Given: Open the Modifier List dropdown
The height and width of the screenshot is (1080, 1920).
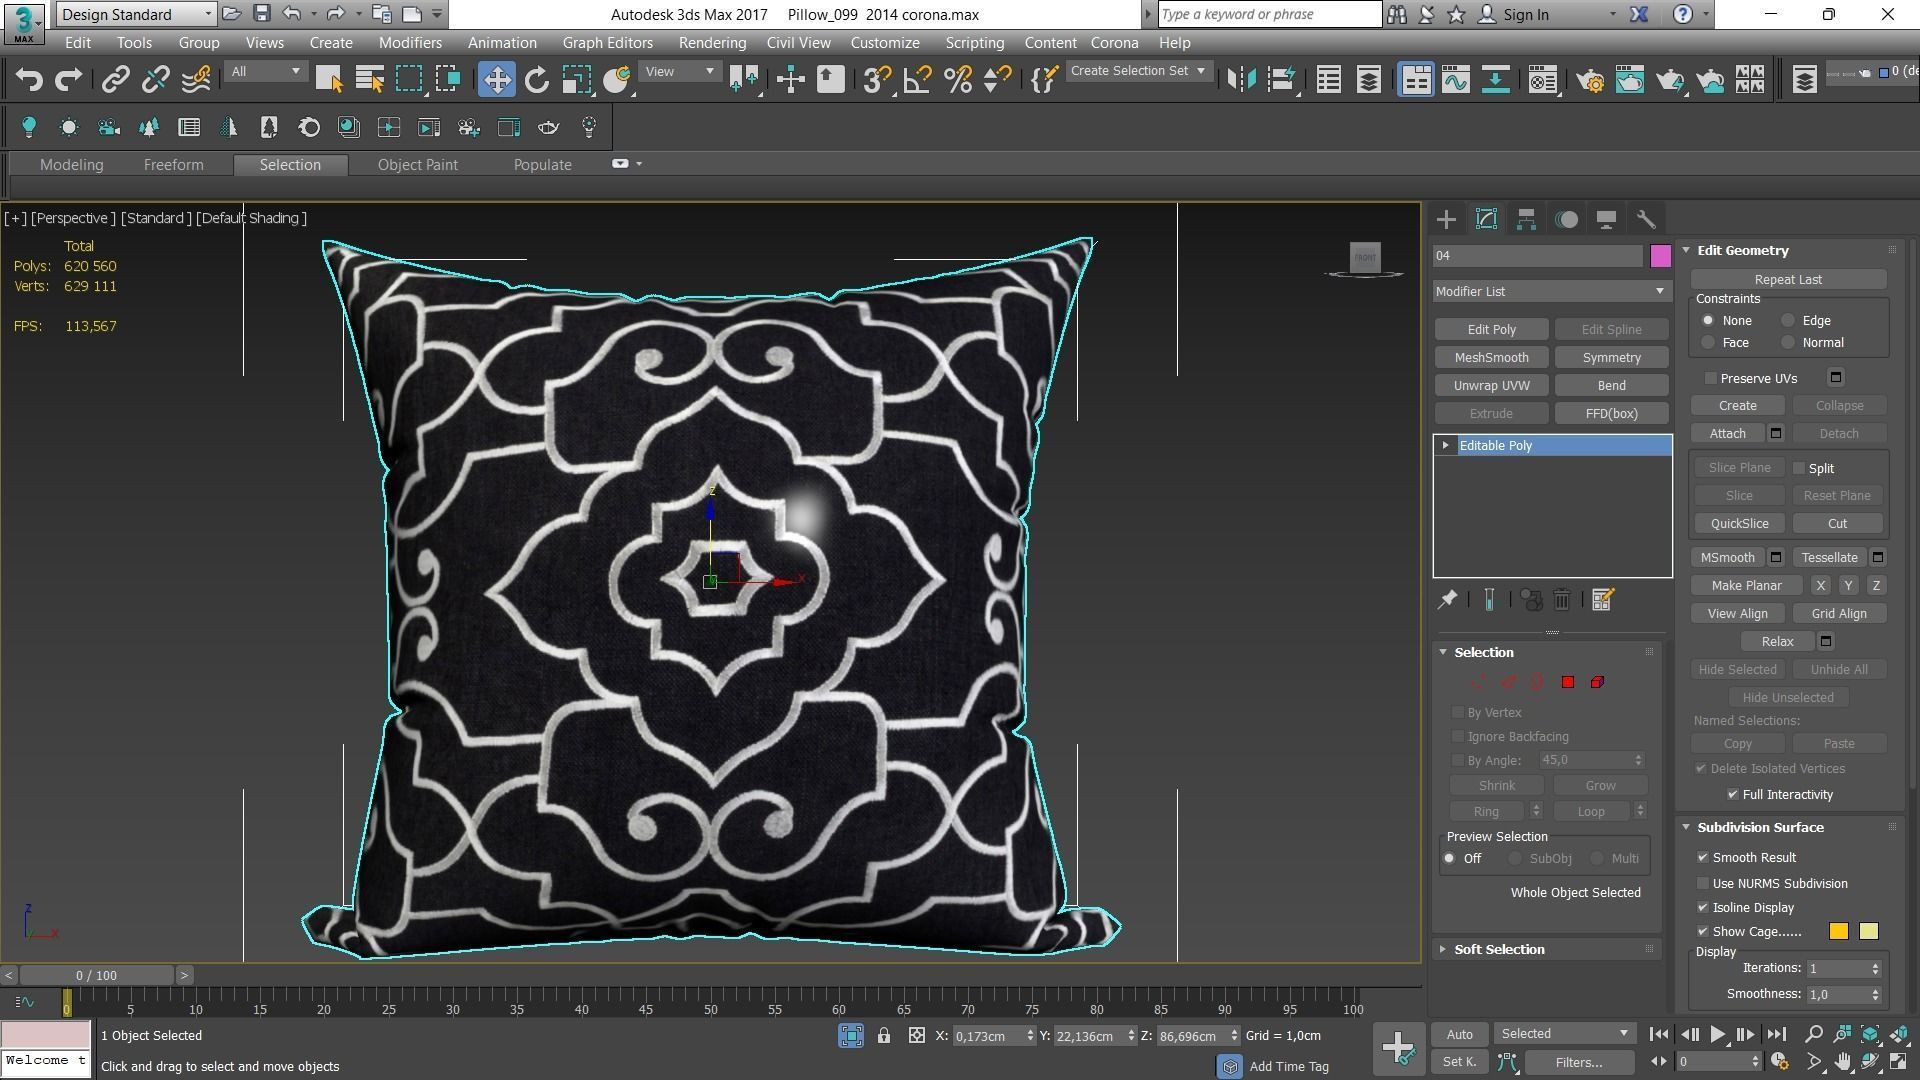Looking at the screenshot, I should pyautogui.click(x=1550, y=291).
